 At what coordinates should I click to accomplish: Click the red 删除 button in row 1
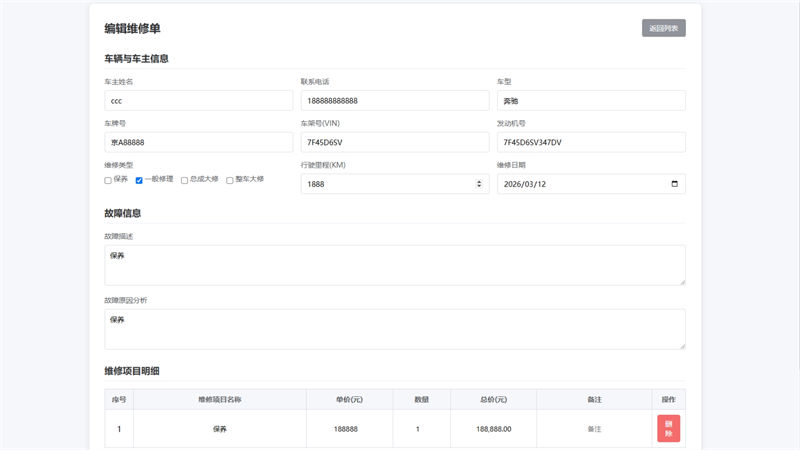(668, 429)
